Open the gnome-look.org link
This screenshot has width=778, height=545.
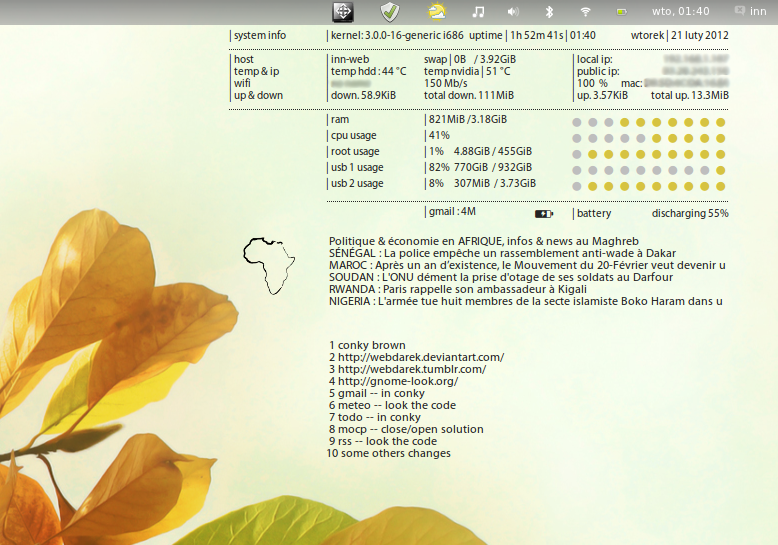pyautogui.click(x=398, y=381)
